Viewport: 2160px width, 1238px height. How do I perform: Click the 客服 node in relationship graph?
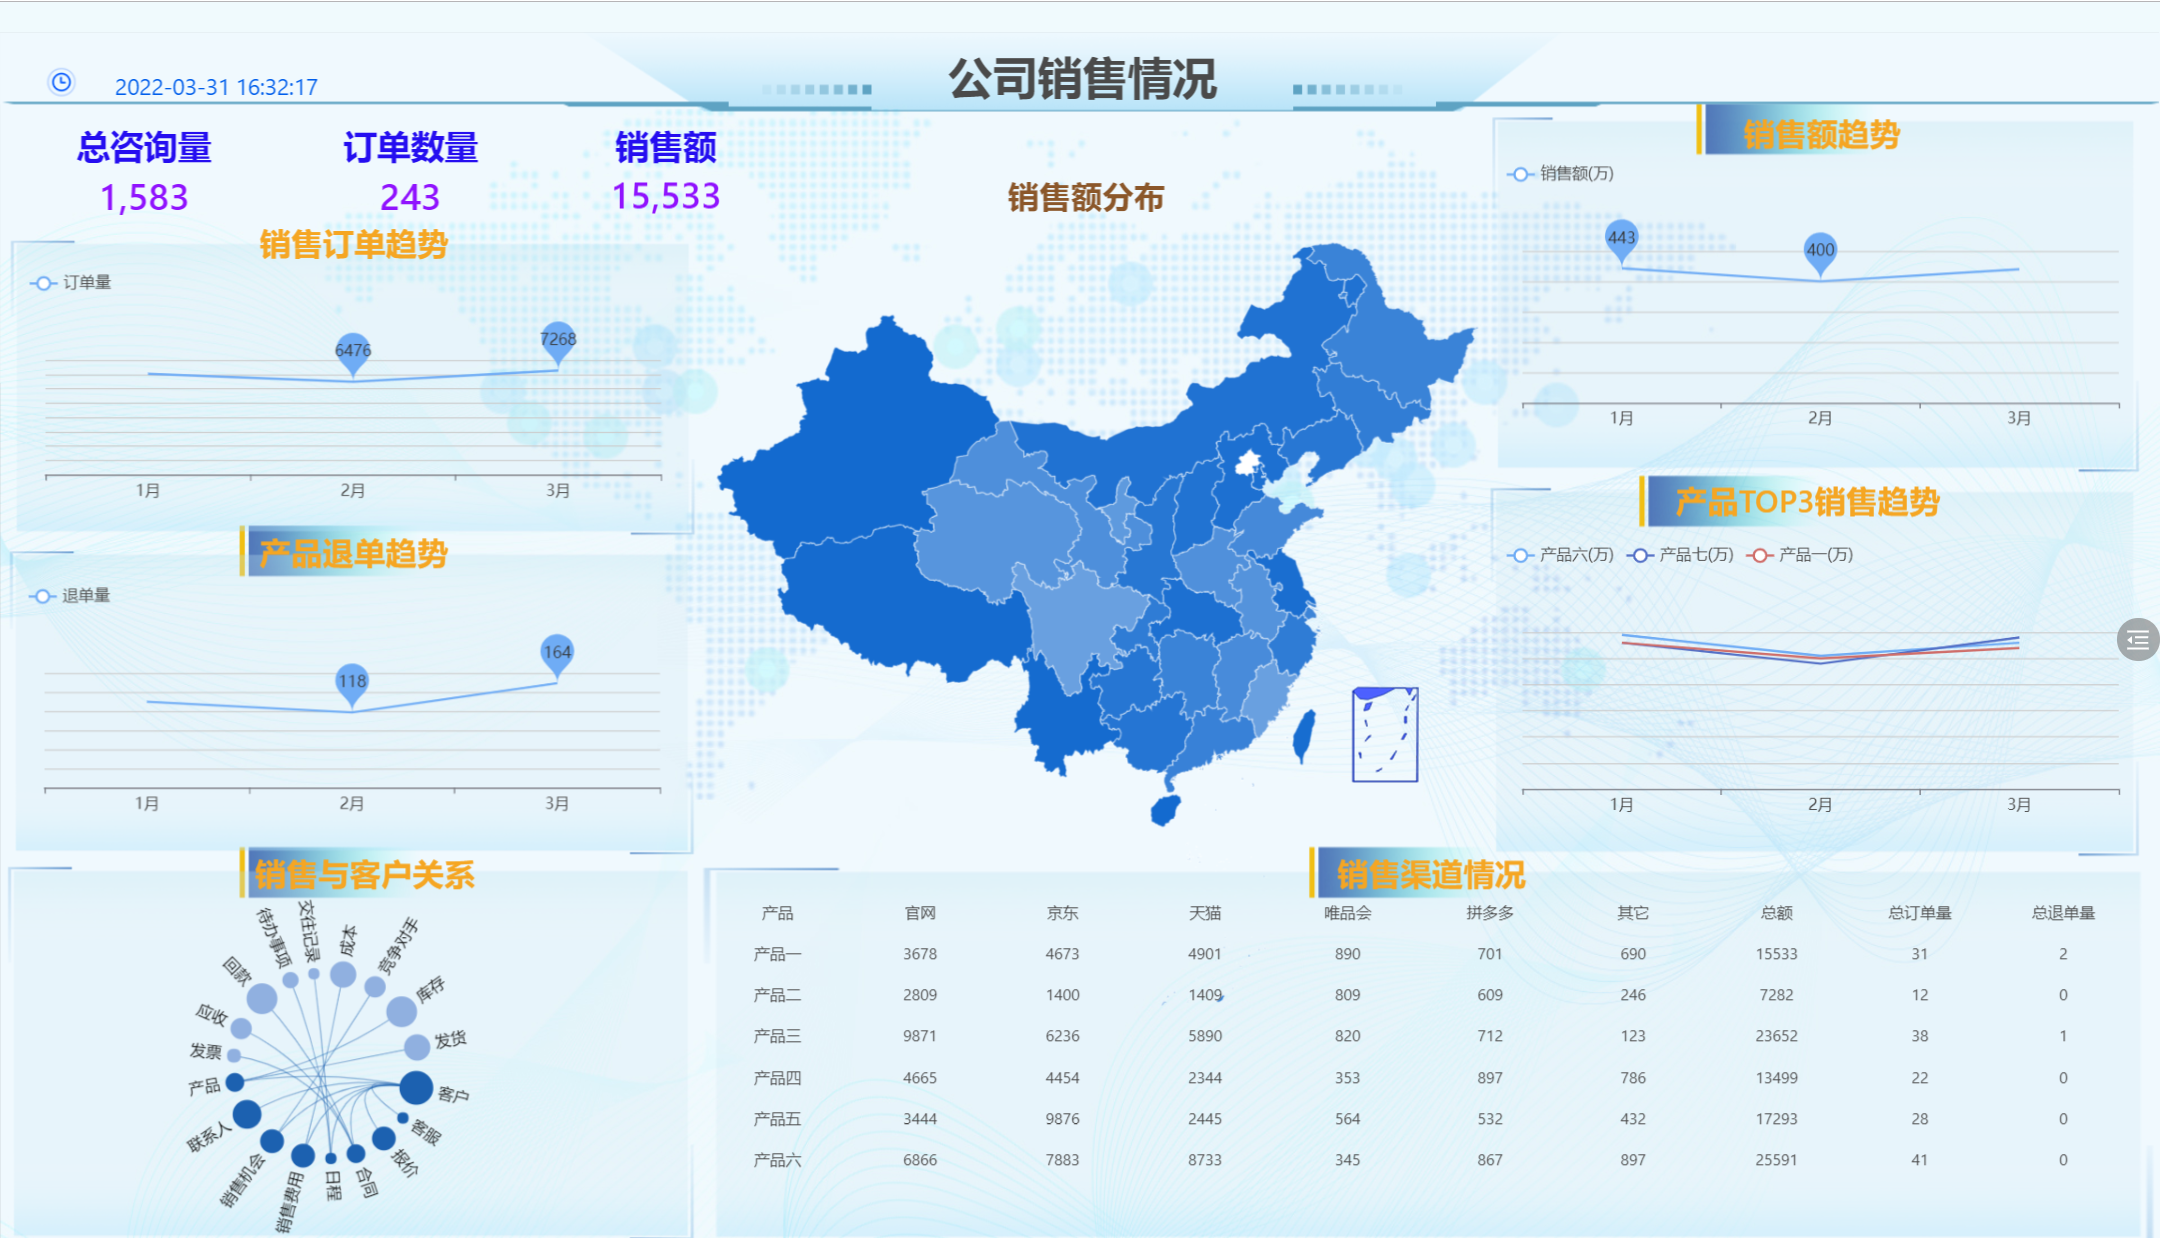(403, 1118)
